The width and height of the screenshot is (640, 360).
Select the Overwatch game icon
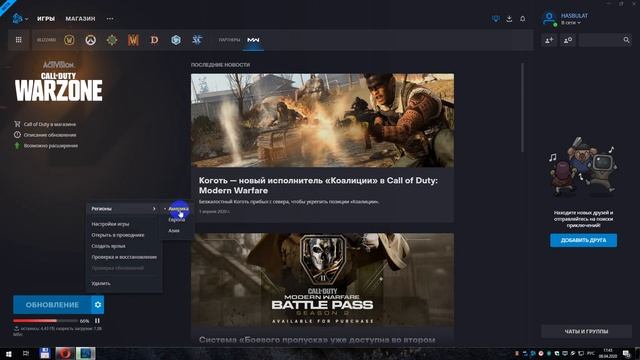91,40
